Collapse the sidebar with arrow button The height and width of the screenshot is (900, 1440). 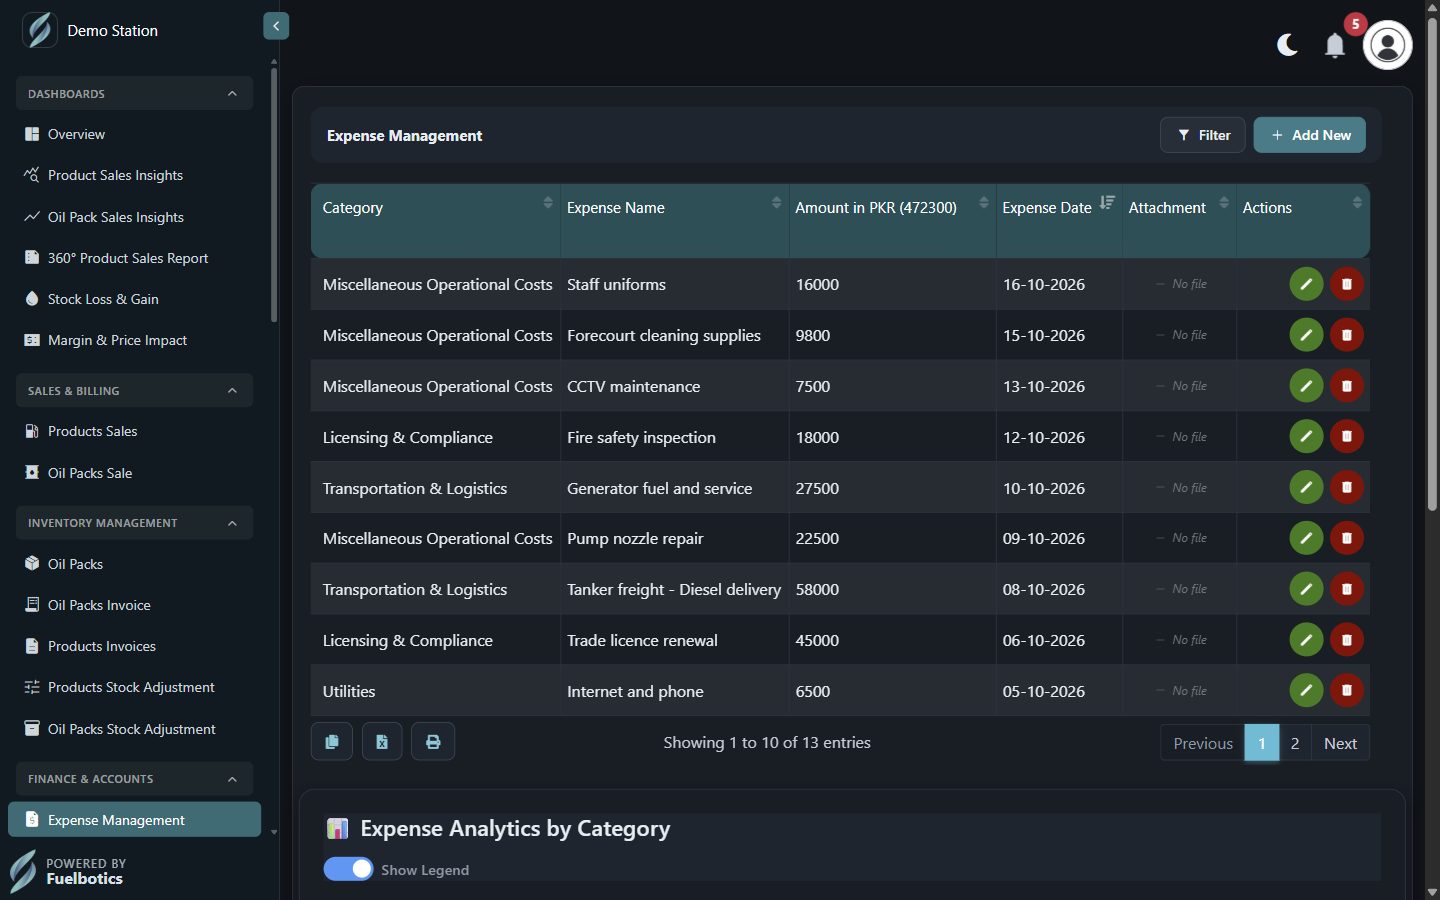pos(276,26)
